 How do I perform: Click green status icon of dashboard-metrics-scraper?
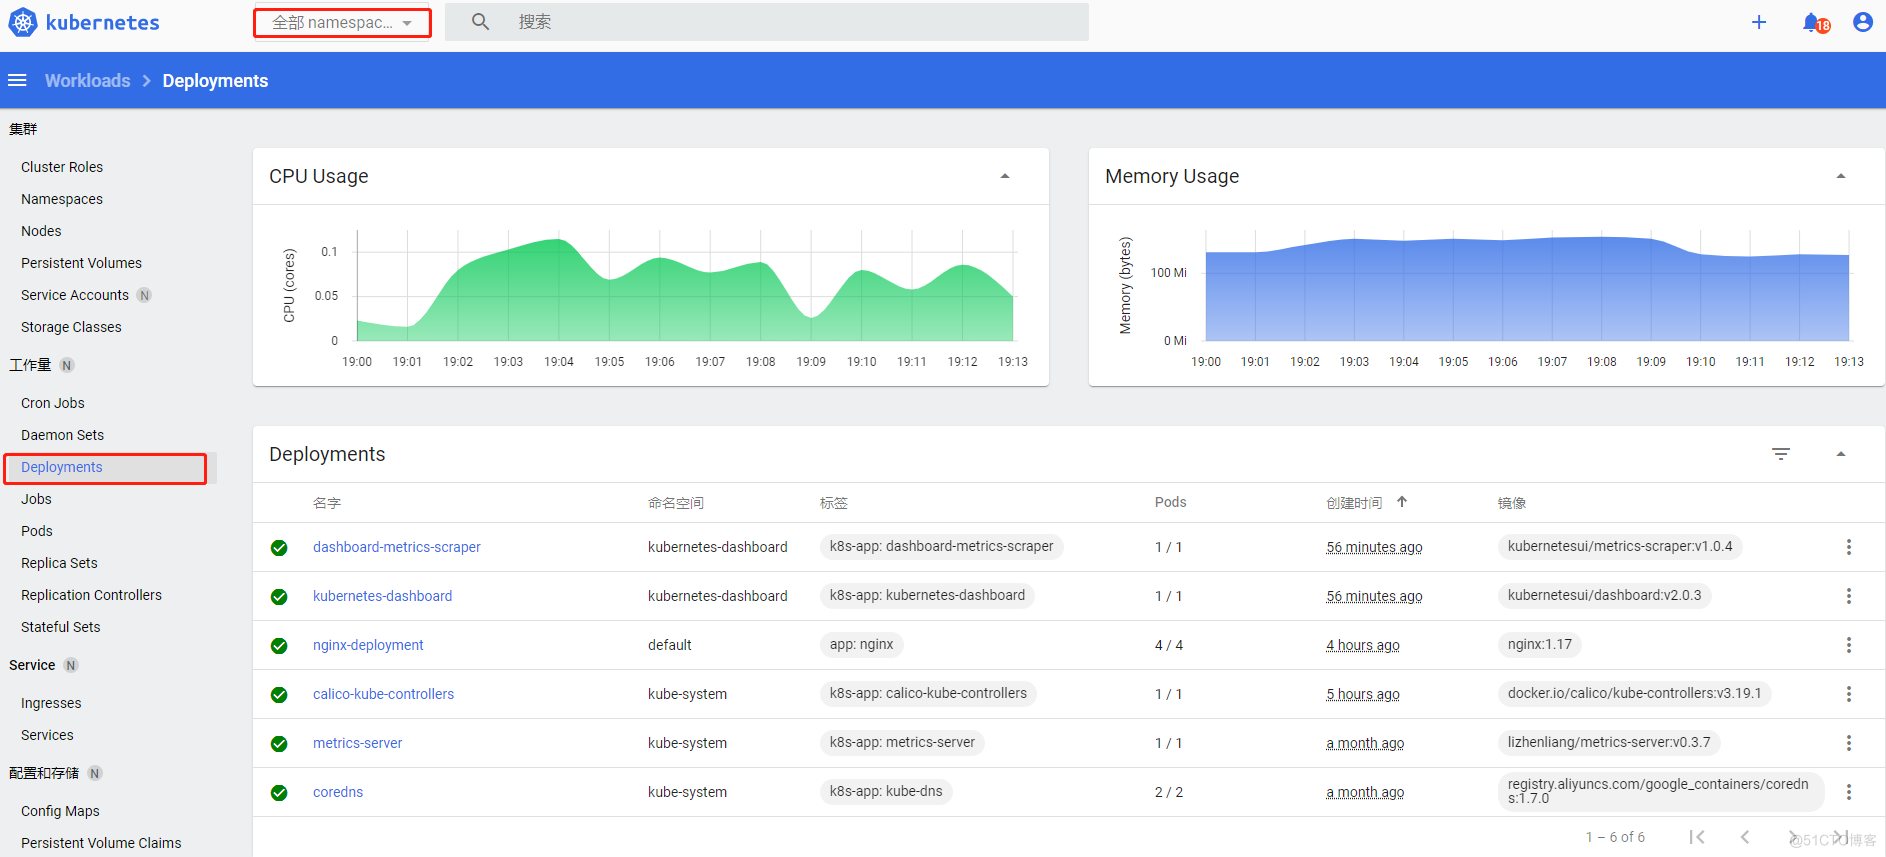click(279, 548)
